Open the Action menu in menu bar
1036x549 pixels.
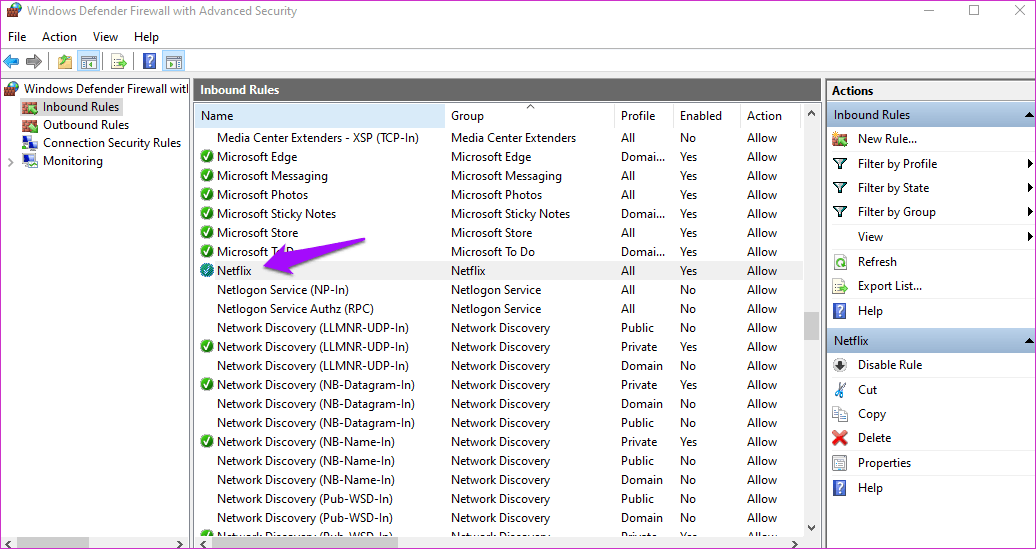coord(59,37)
